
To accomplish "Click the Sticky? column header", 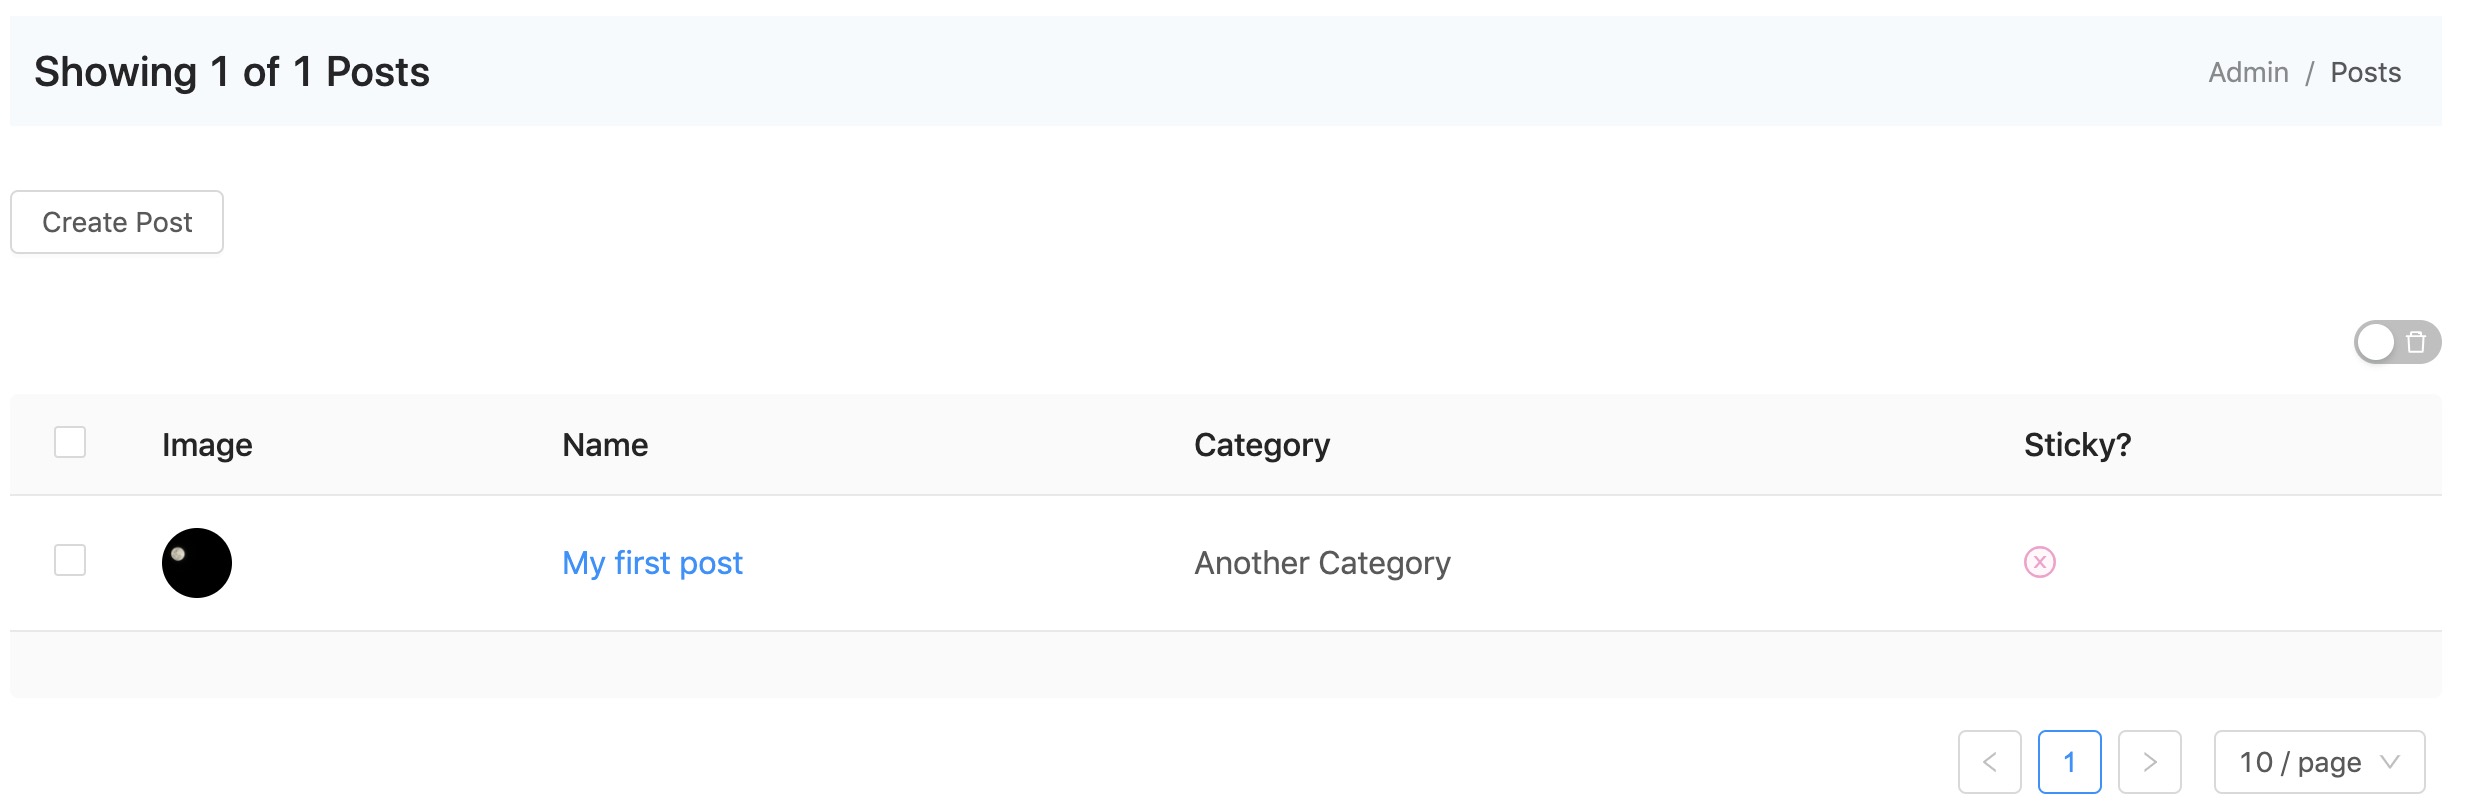I will [2077, 445].
